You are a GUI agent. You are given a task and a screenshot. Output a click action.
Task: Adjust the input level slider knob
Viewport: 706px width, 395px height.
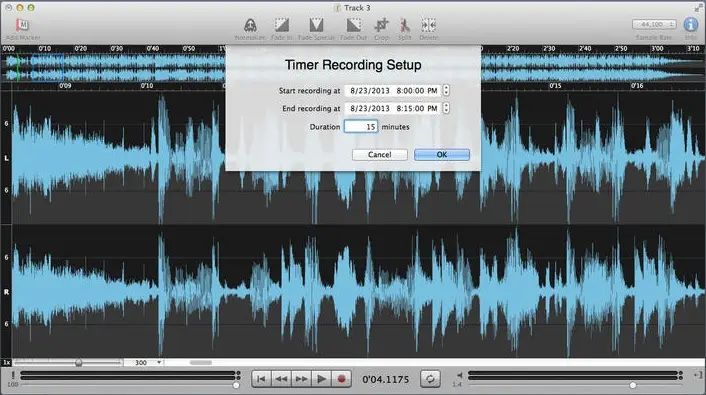click(x=236, y=385)
